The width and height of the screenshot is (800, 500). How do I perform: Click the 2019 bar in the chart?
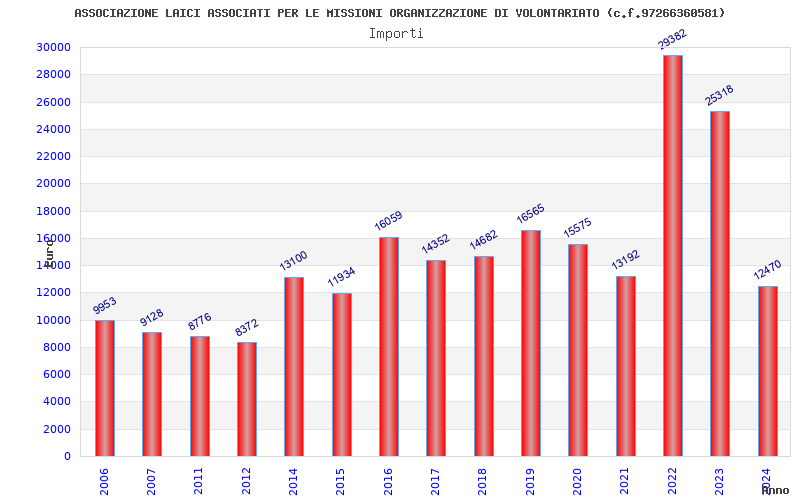pyautogui.click(x=531, y=343)
